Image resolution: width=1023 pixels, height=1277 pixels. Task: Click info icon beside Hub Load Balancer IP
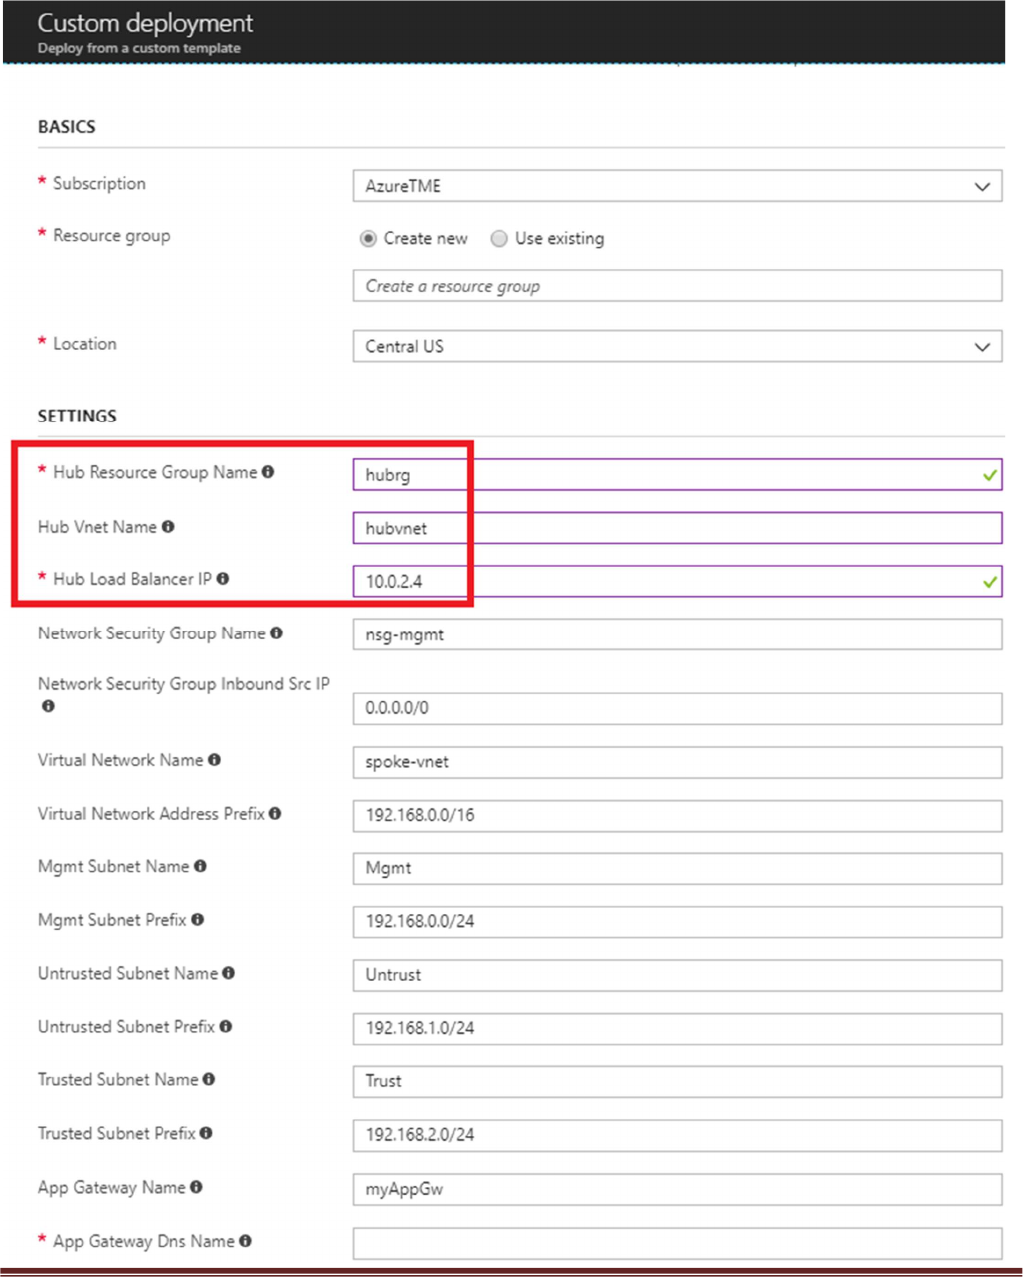click(223, 579)
